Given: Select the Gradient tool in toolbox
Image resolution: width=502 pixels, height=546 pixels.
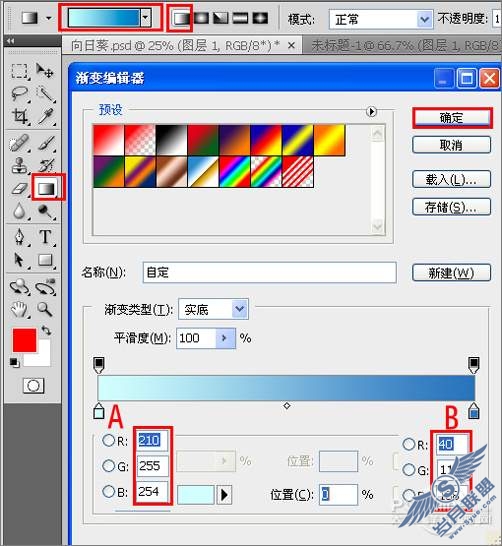Looking at the screenshot, I should pos(46,188).
